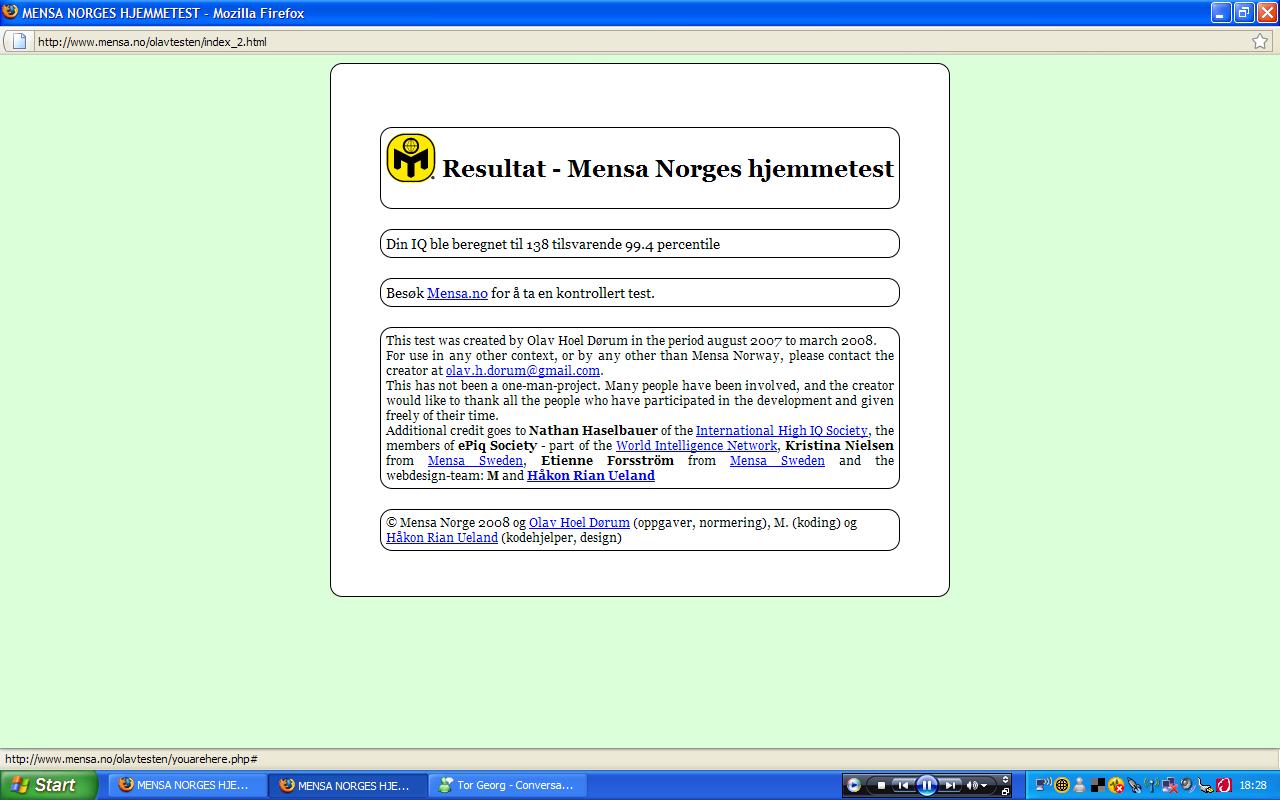Click the Safely Remove Hardware tray icon
This screenshot has height=800, width=1280.
pyautogui.click(x=1205, y=785)
